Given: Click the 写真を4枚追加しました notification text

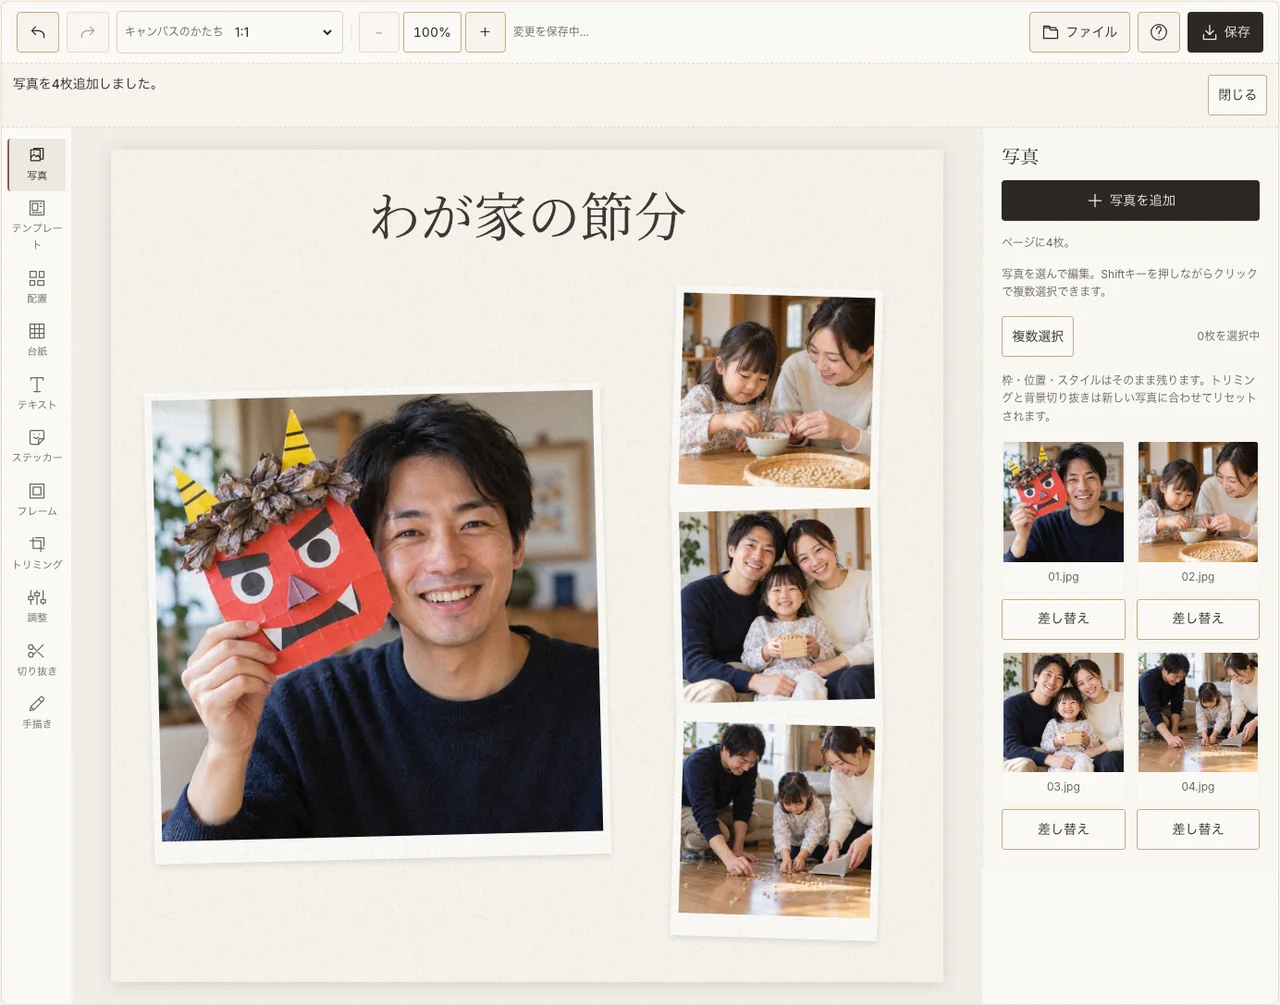Looking at the screenshot, I should point(85,84).
